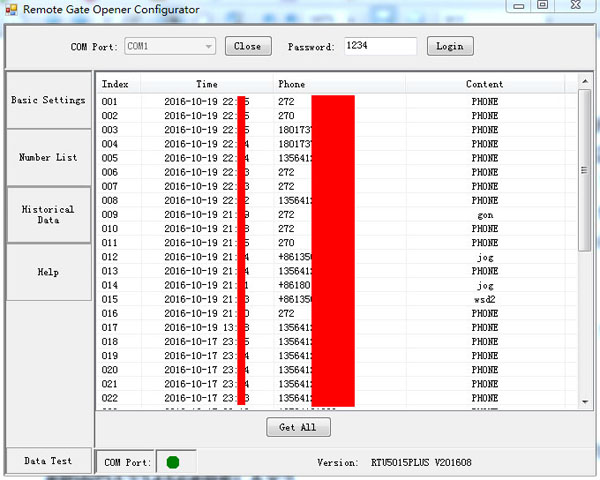This screenshot has height=480, width=600.
Task: Open the COM Port dropdown showing COM1
Action: pyautogui.click(x=170, y=46)
